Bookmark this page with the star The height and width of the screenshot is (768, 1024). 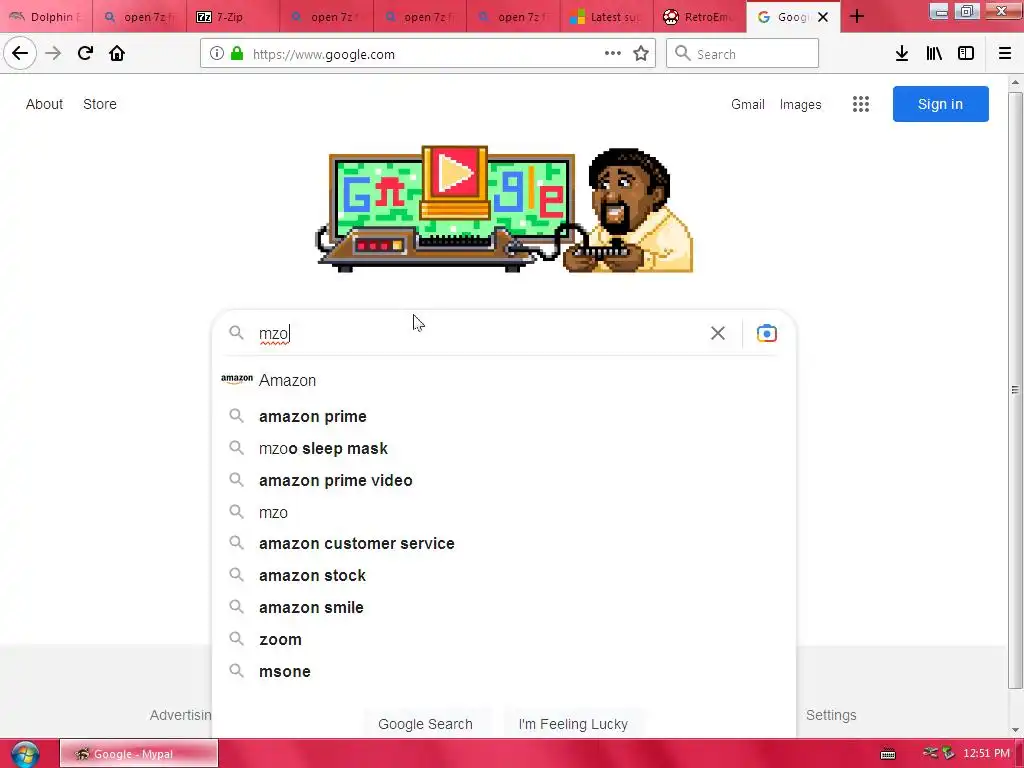pyautogui.click(x=641, y=54)
